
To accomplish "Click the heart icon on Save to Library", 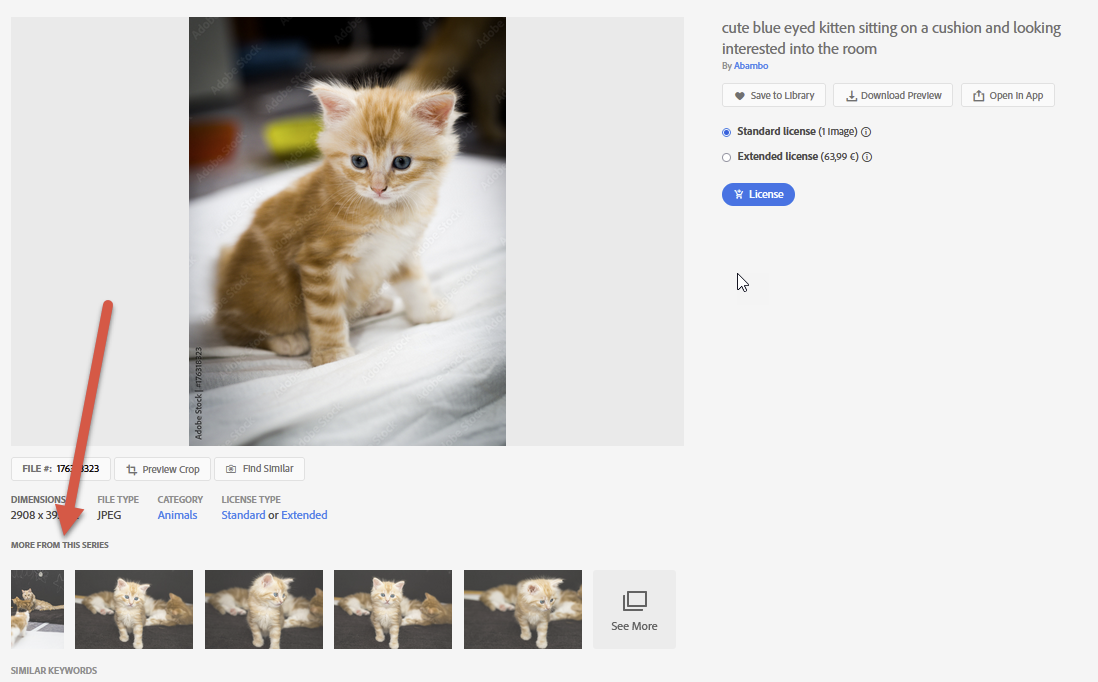I will (x=739, y=95).
